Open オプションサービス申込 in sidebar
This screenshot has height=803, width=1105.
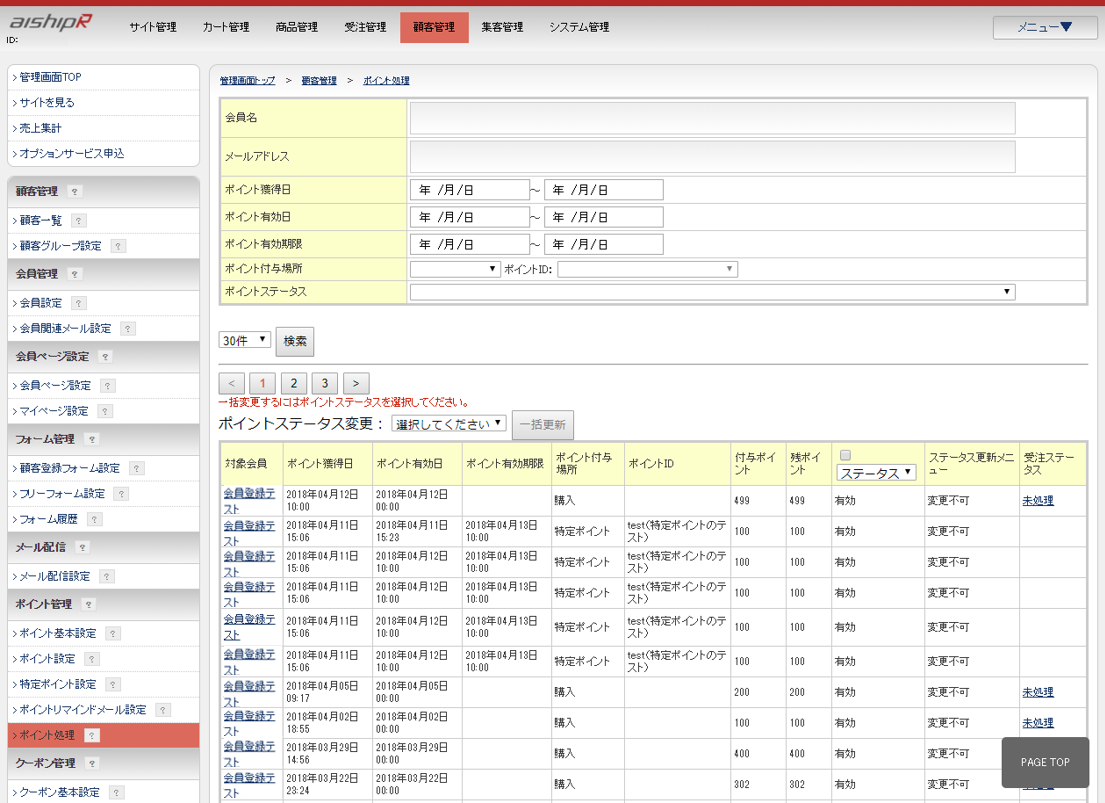(71, 153)
